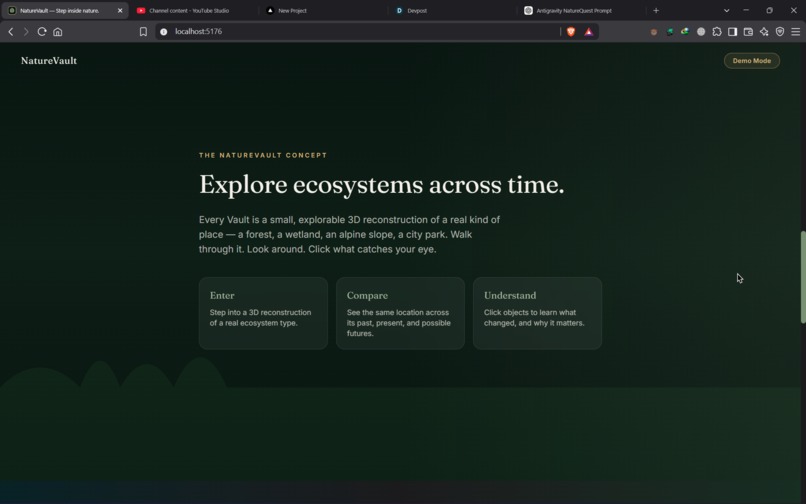This screenshot has width=806, height=504.
Task: Open the browser hamburger main menu
Action: (796, 32)
